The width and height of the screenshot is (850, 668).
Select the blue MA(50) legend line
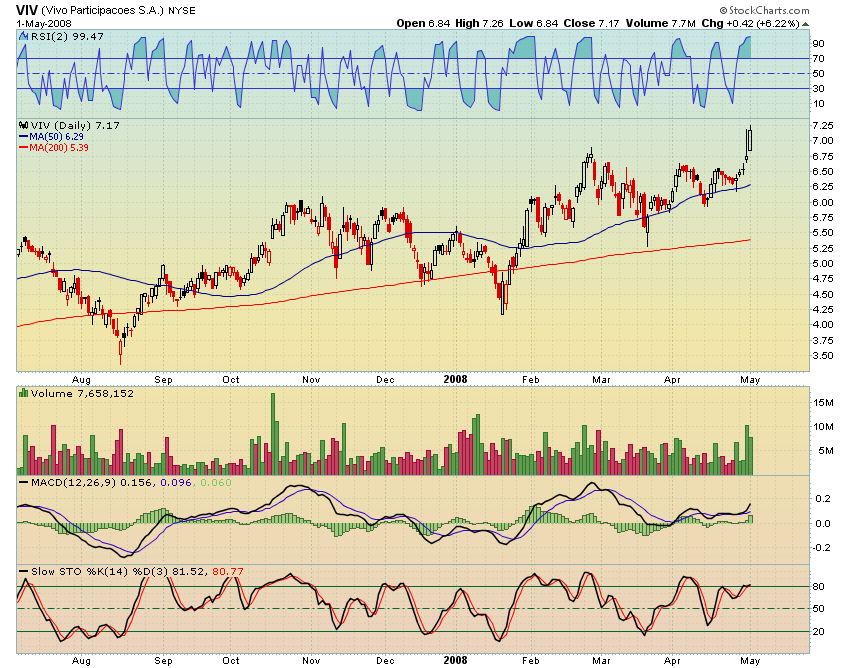23,137
